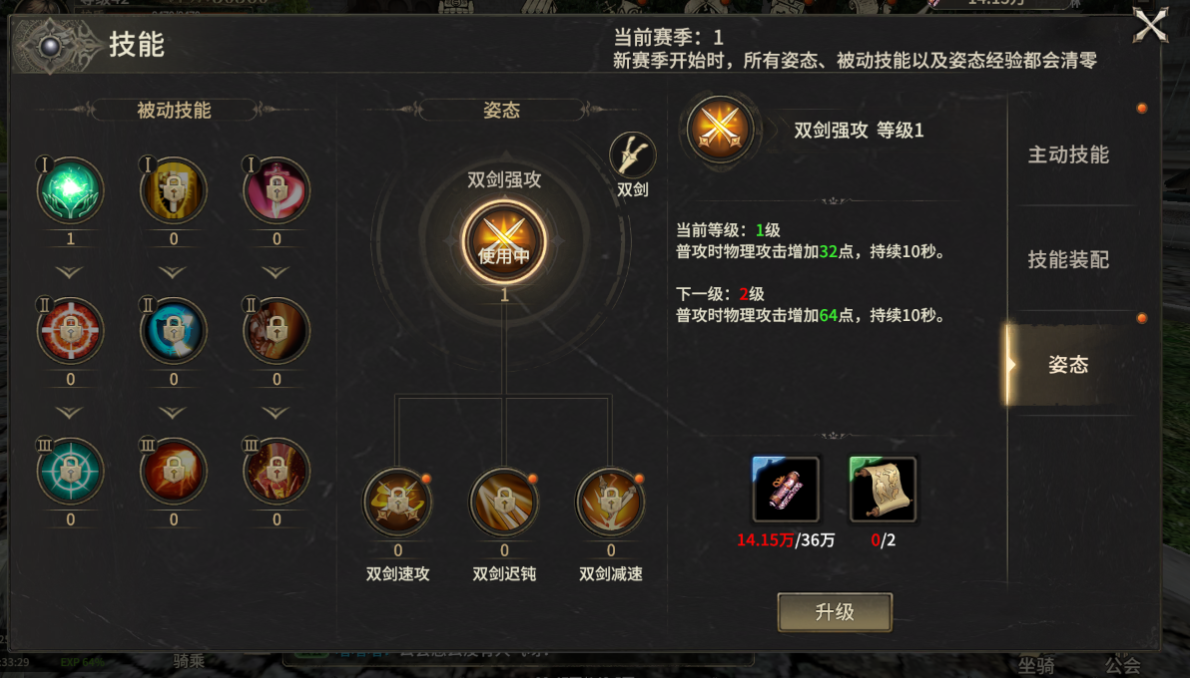Select the locked 双剑速攻 stance node
The image size is (1190, 678).
[x=398, y=501]
